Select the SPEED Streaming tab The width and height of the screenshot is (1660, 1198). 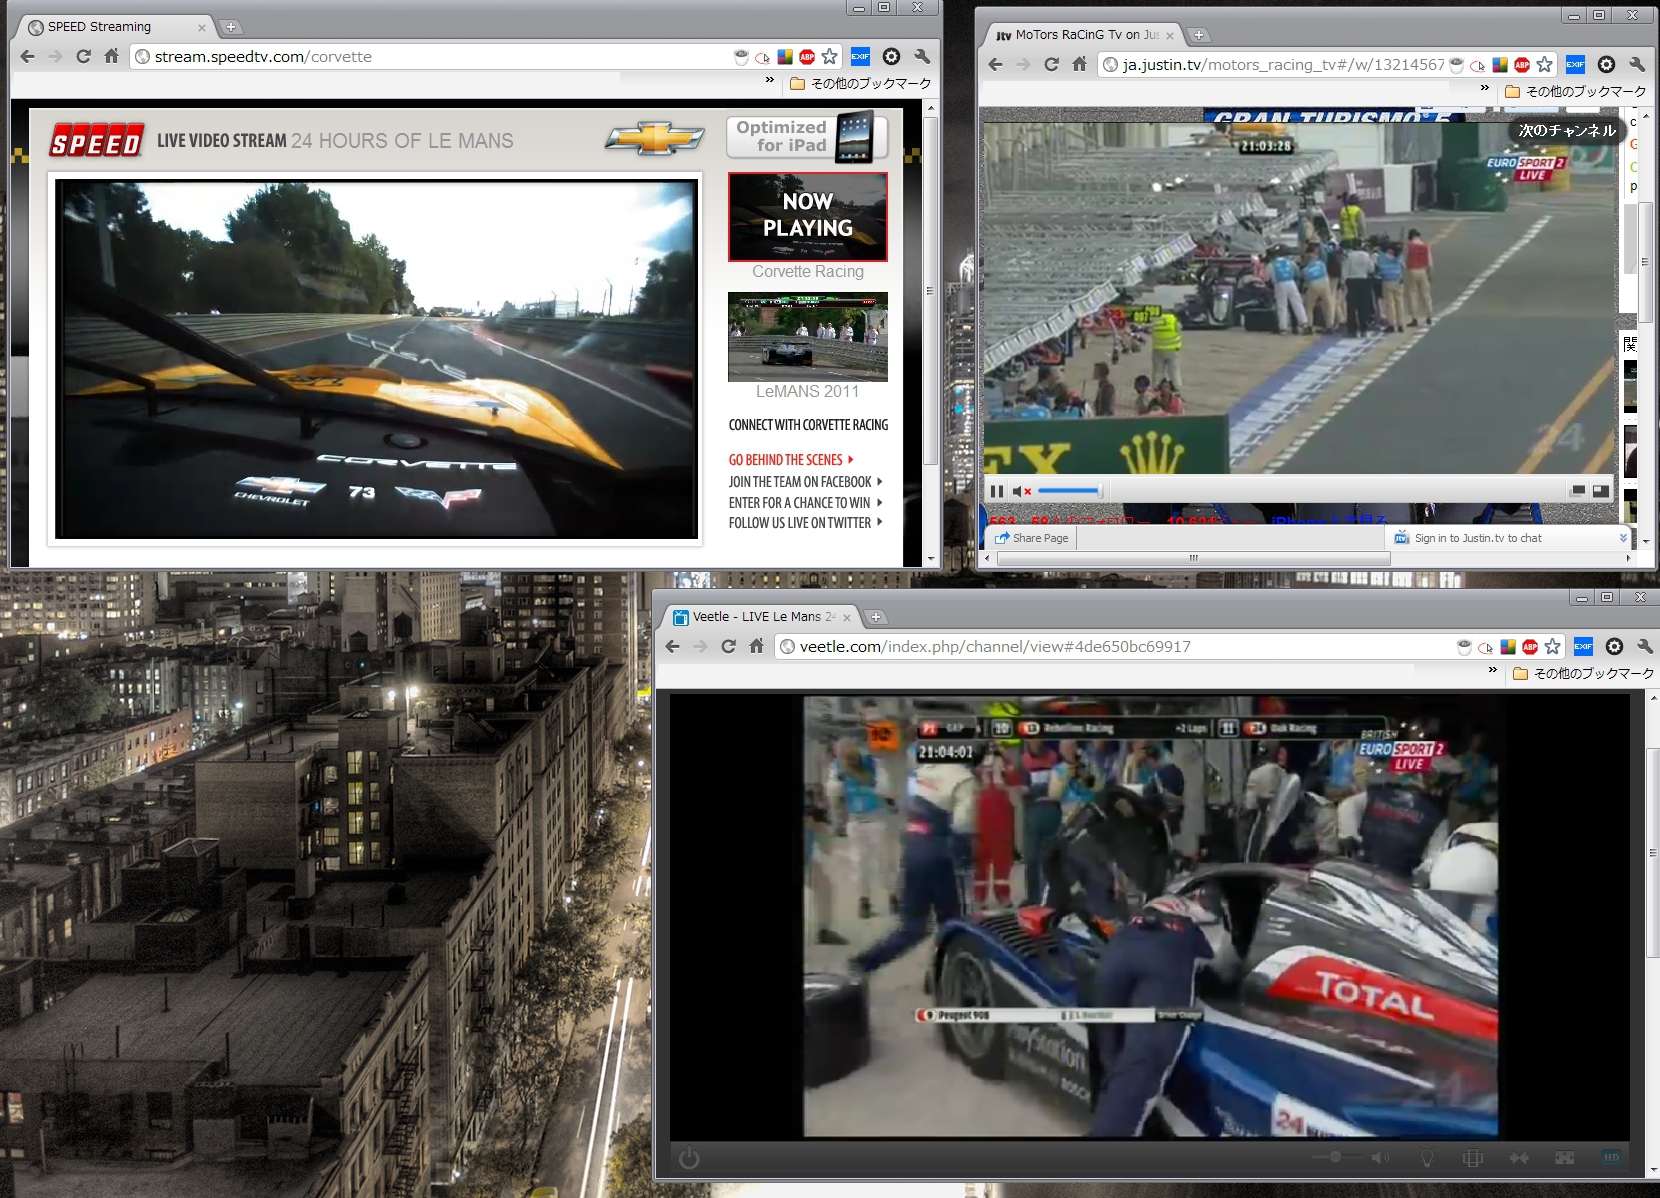[x=113, y=27]
